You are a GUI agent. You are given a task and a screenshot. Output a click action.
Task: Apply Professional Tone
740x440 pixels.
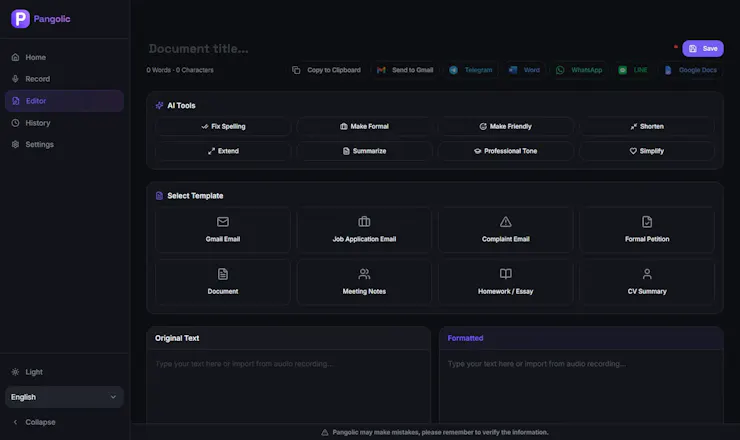coord(505,151)
